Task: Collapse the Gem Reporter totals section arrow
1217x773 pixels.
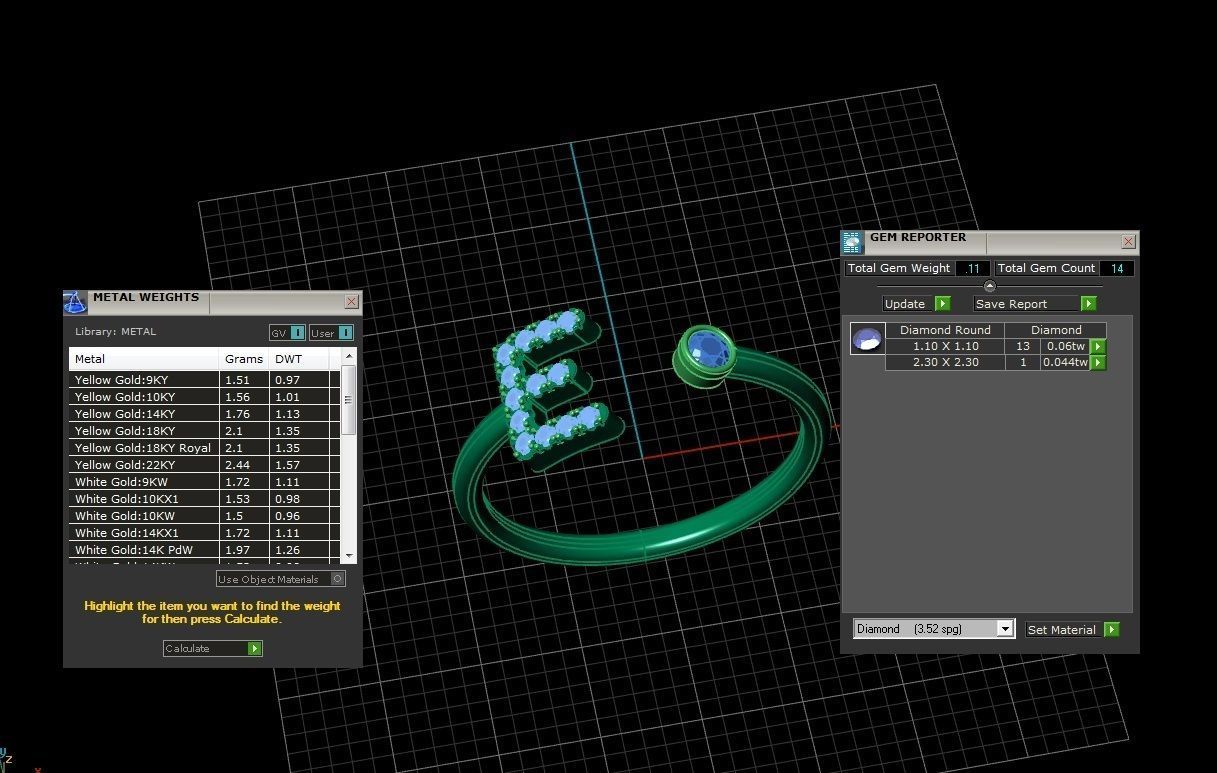Action: tap(990, 286)
